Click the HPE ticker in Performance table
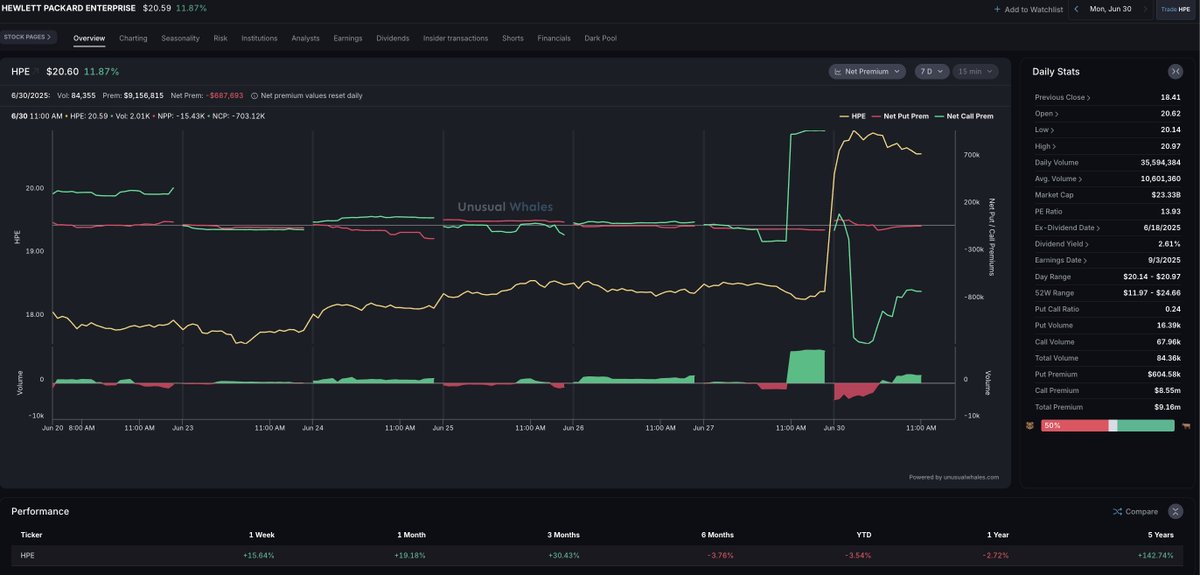The width and height of the screenshot is (1200, 575). tap(27, 555)
